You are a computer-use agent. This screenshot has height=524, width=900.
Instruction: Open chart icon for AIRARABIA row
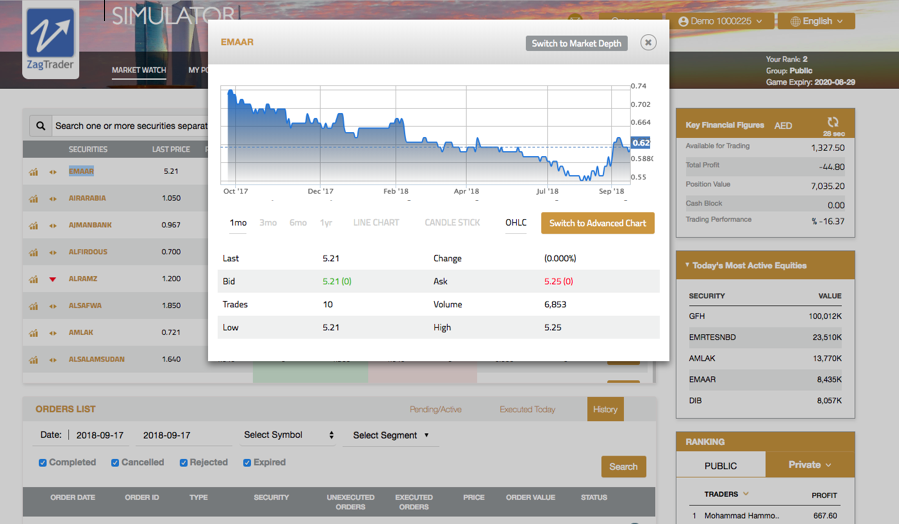coord(34,199)
